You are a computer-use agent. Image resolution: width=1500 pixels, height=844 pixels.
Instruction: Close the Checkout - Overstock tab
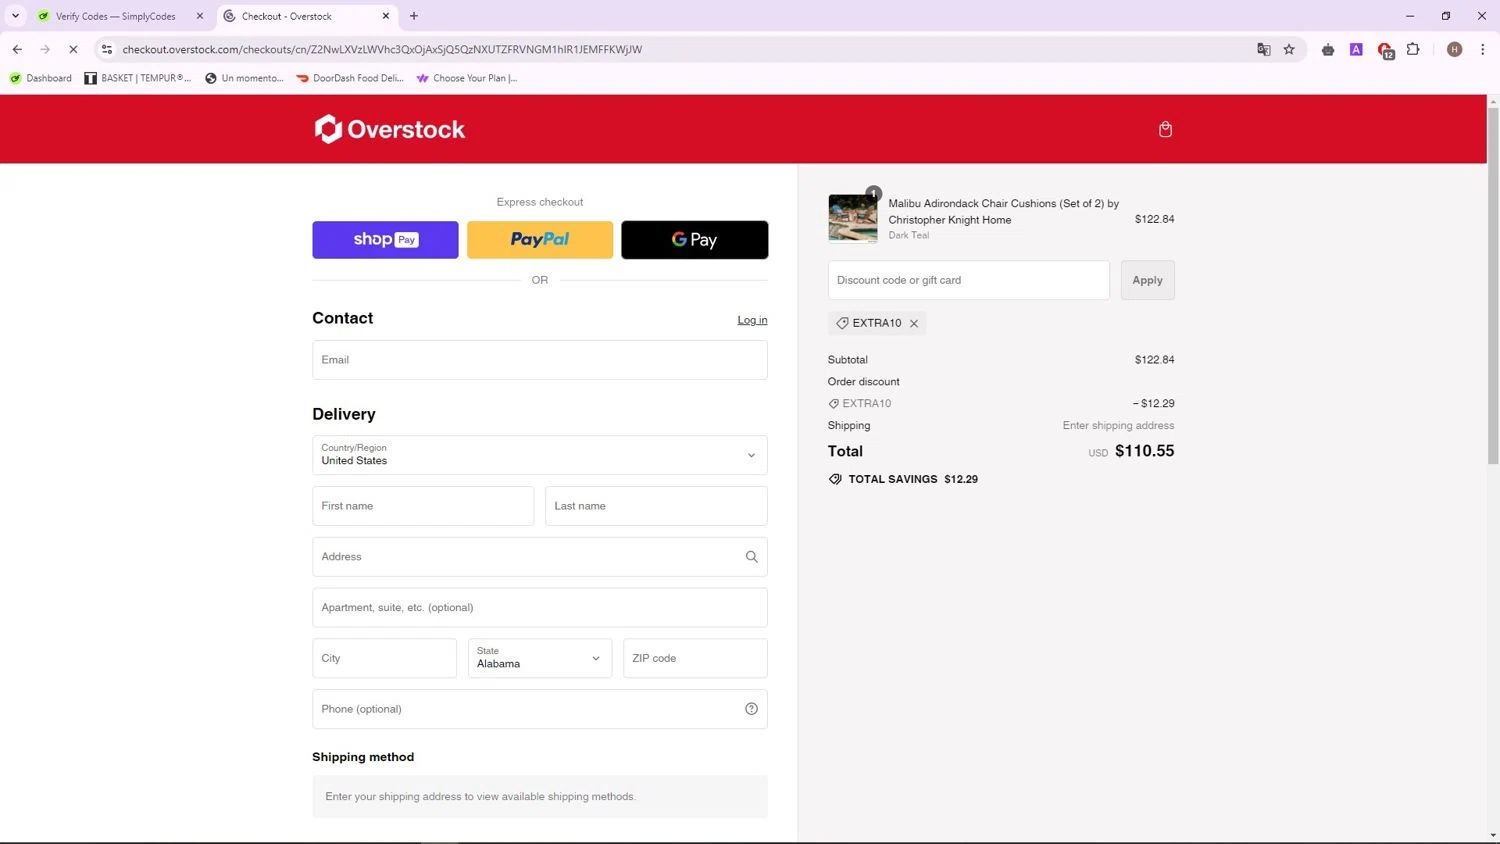point(386,16)
